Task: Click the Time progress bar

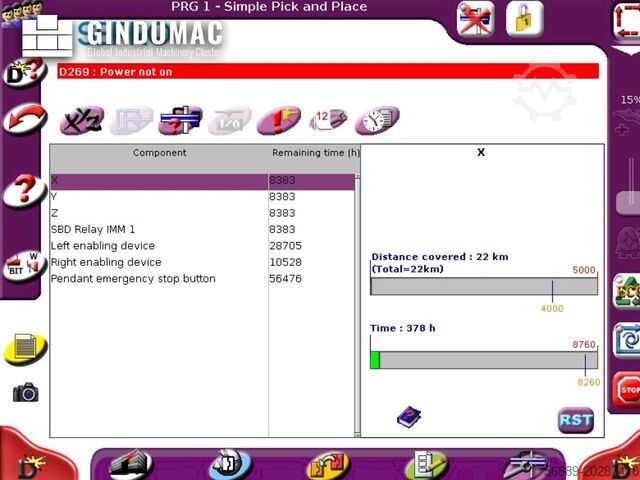Action: (484, 360)
